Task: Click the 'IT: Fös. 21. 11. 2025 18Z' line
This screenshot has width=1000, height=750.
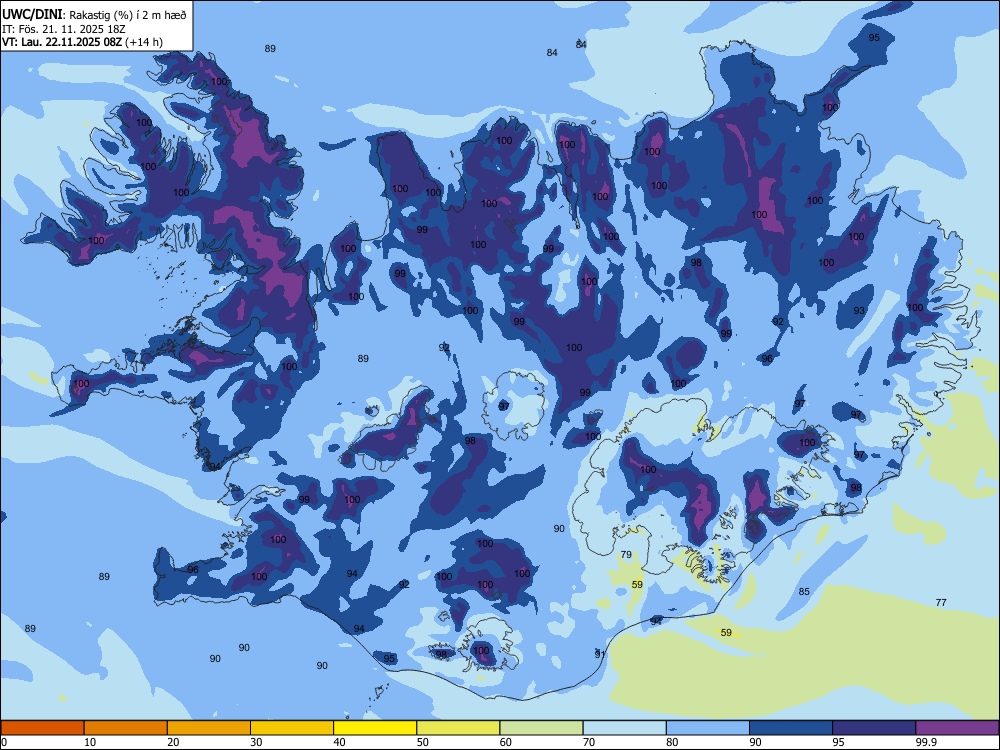Action: 64,29
